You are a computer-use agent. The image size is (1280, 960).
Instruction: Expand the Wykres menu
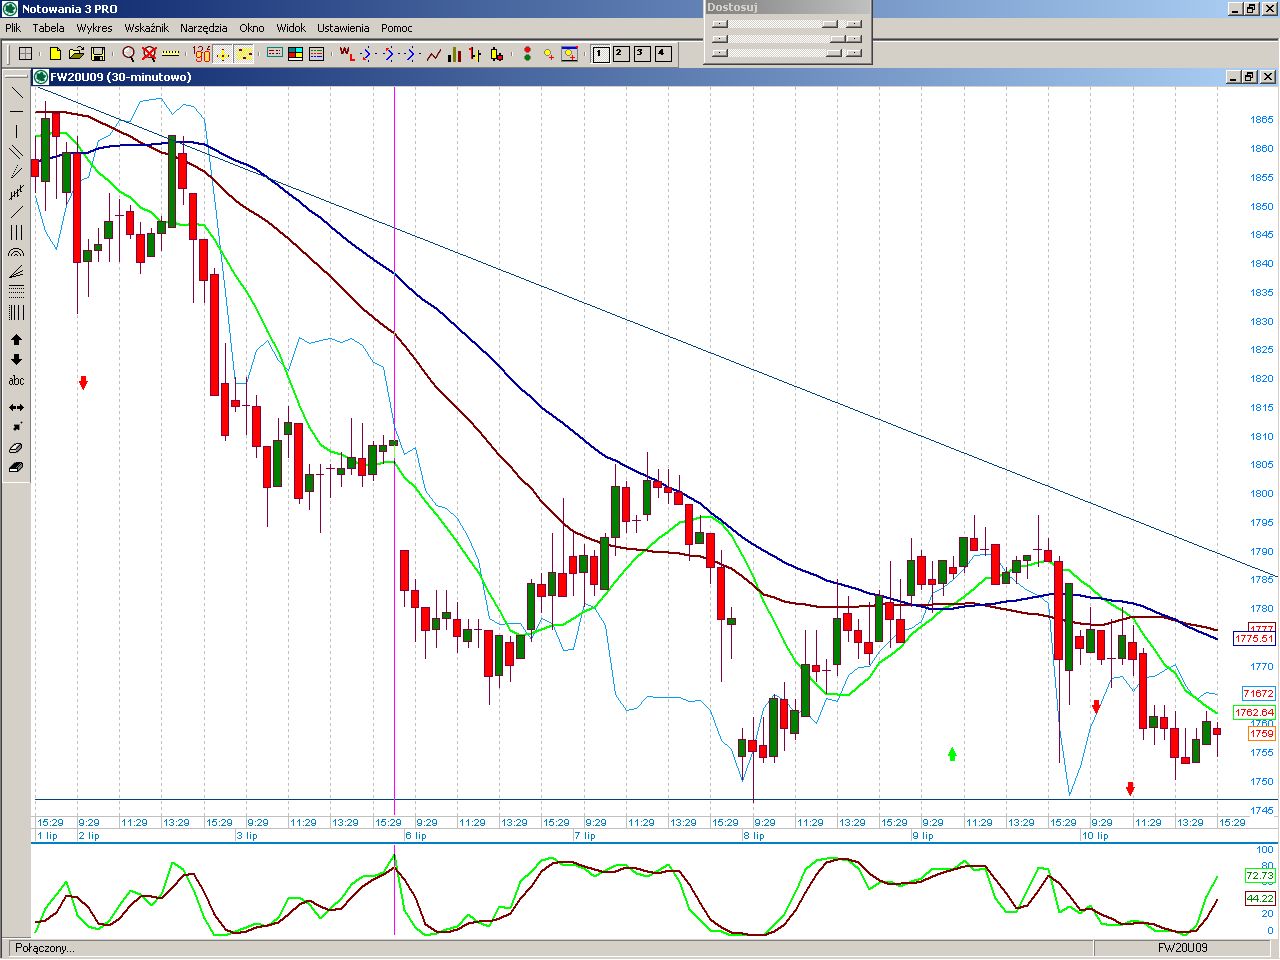click(94, 28)
